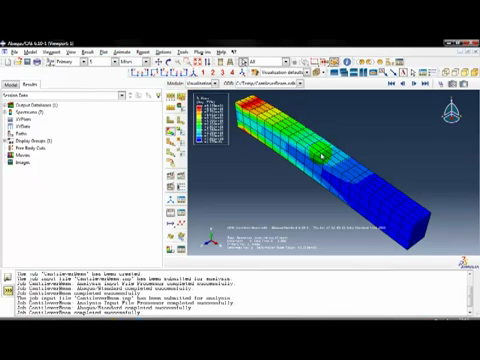Screen dimensions: 480x360
Task: Open the Primary variable dropdown
Action: [84, 62]
